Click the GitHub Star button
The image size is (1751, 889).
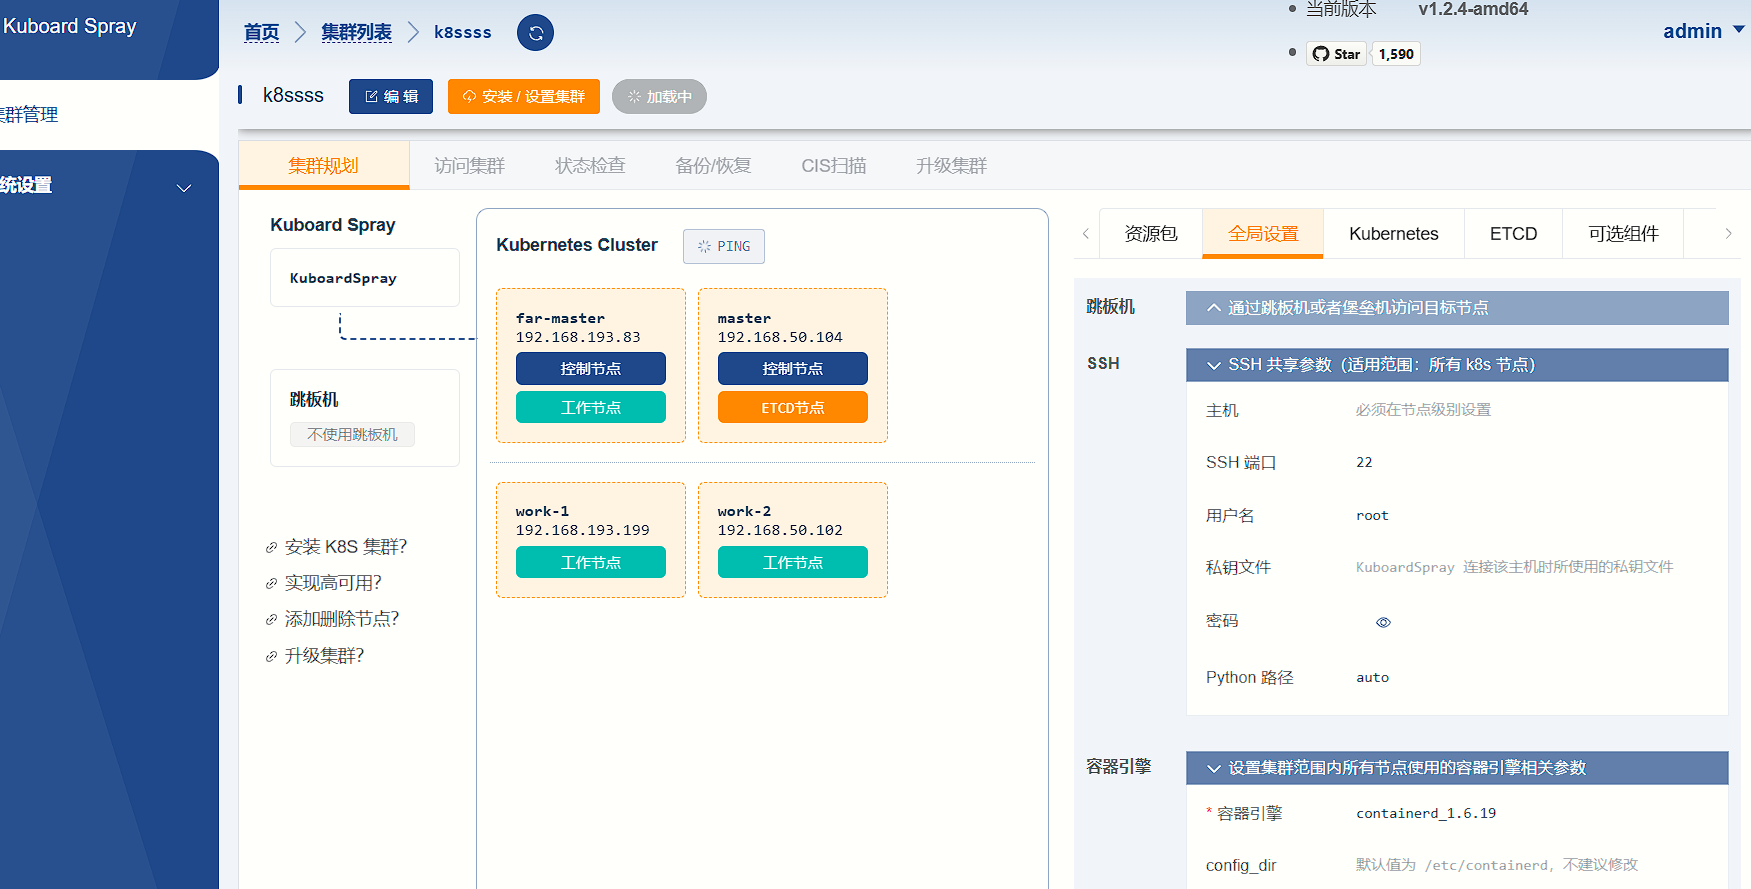coord(1336,54)
